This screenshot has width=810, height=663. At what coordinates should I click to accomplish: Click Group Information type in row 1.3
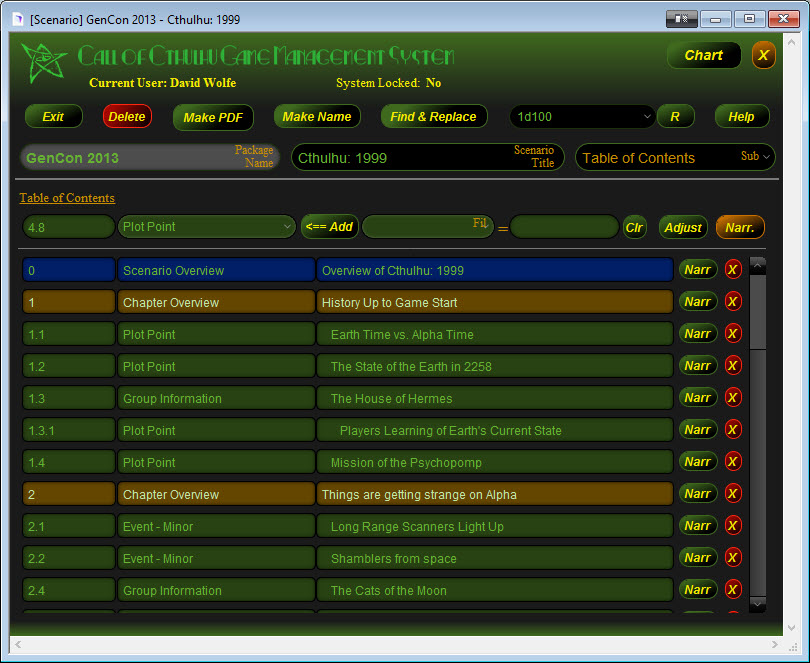tap(216, 398)
